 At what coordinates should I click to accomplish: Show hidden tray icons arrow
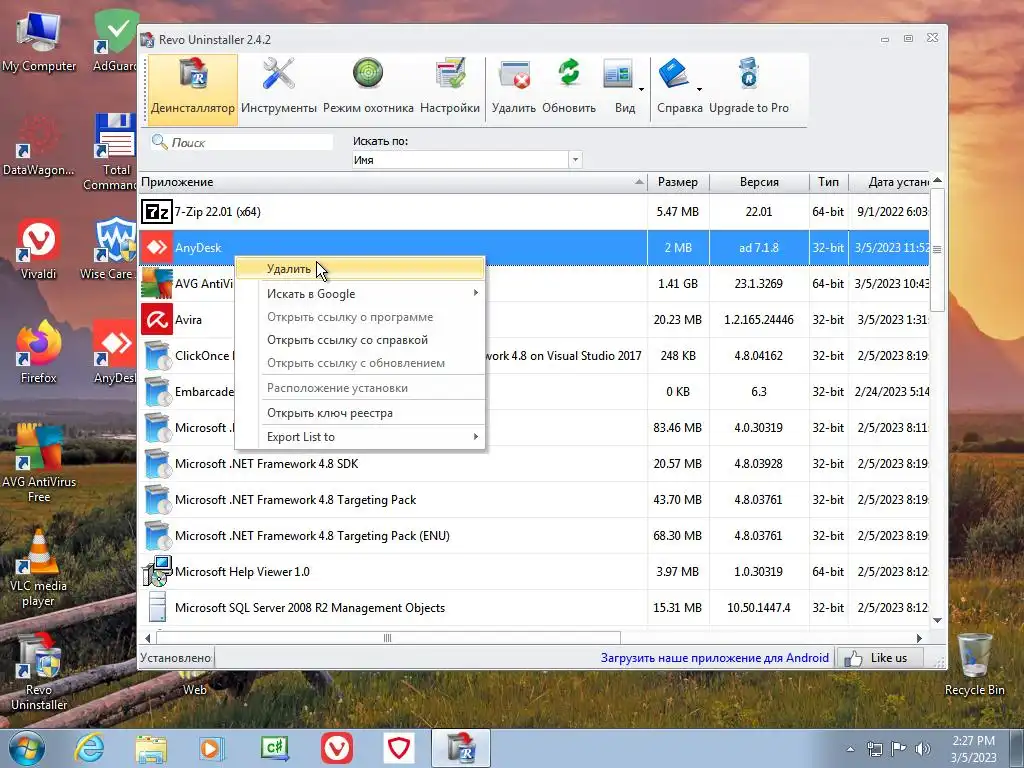850,749
